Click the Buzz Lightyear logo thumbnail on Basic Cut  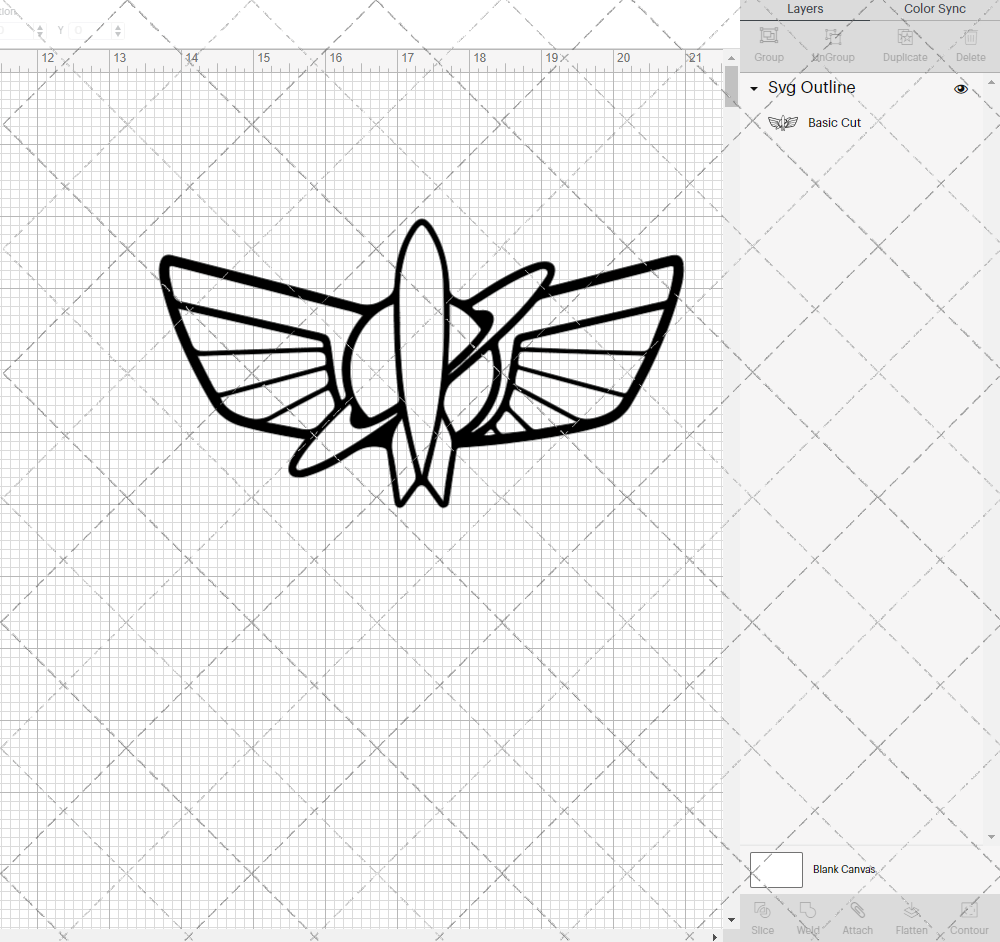tap(782, 122)
